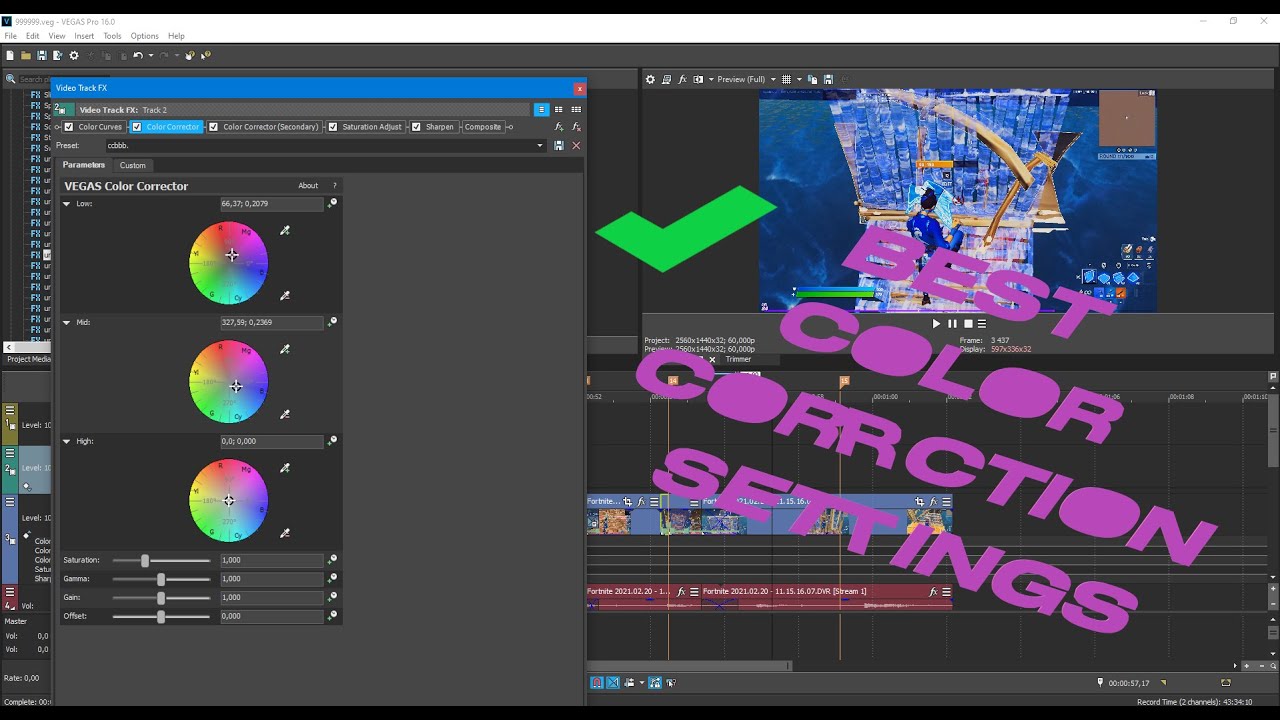Delete the current preset with the X icon
Screen dimensions: 1280x720
pos(576,146)
